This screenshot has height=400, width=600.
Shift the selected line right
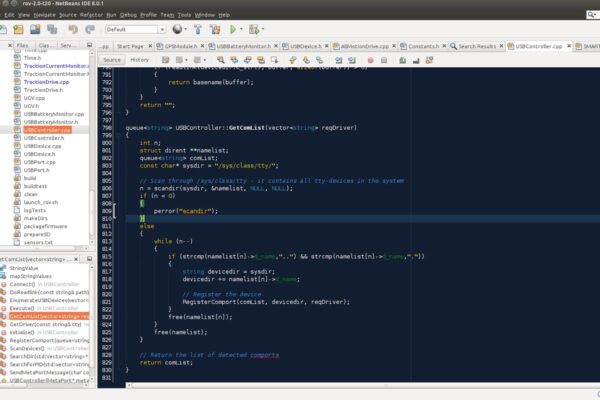tap(352, 60)
